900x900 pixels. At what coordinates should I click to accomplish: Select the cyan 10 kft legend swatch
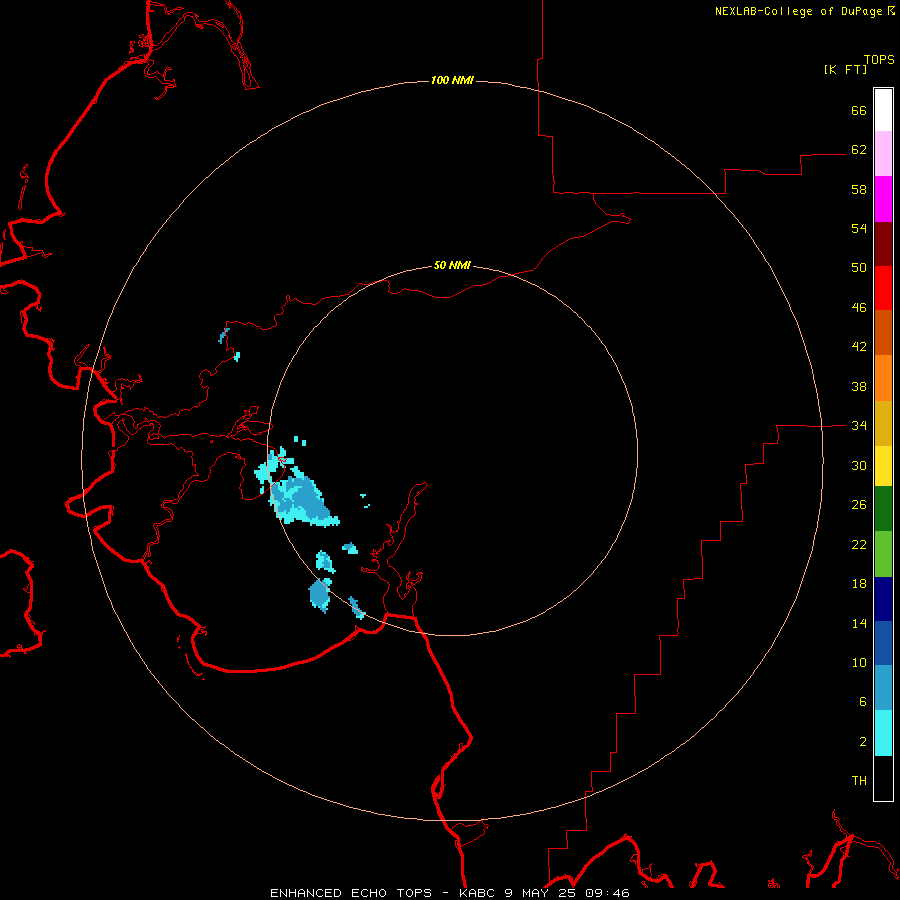(x=883, y=733)
